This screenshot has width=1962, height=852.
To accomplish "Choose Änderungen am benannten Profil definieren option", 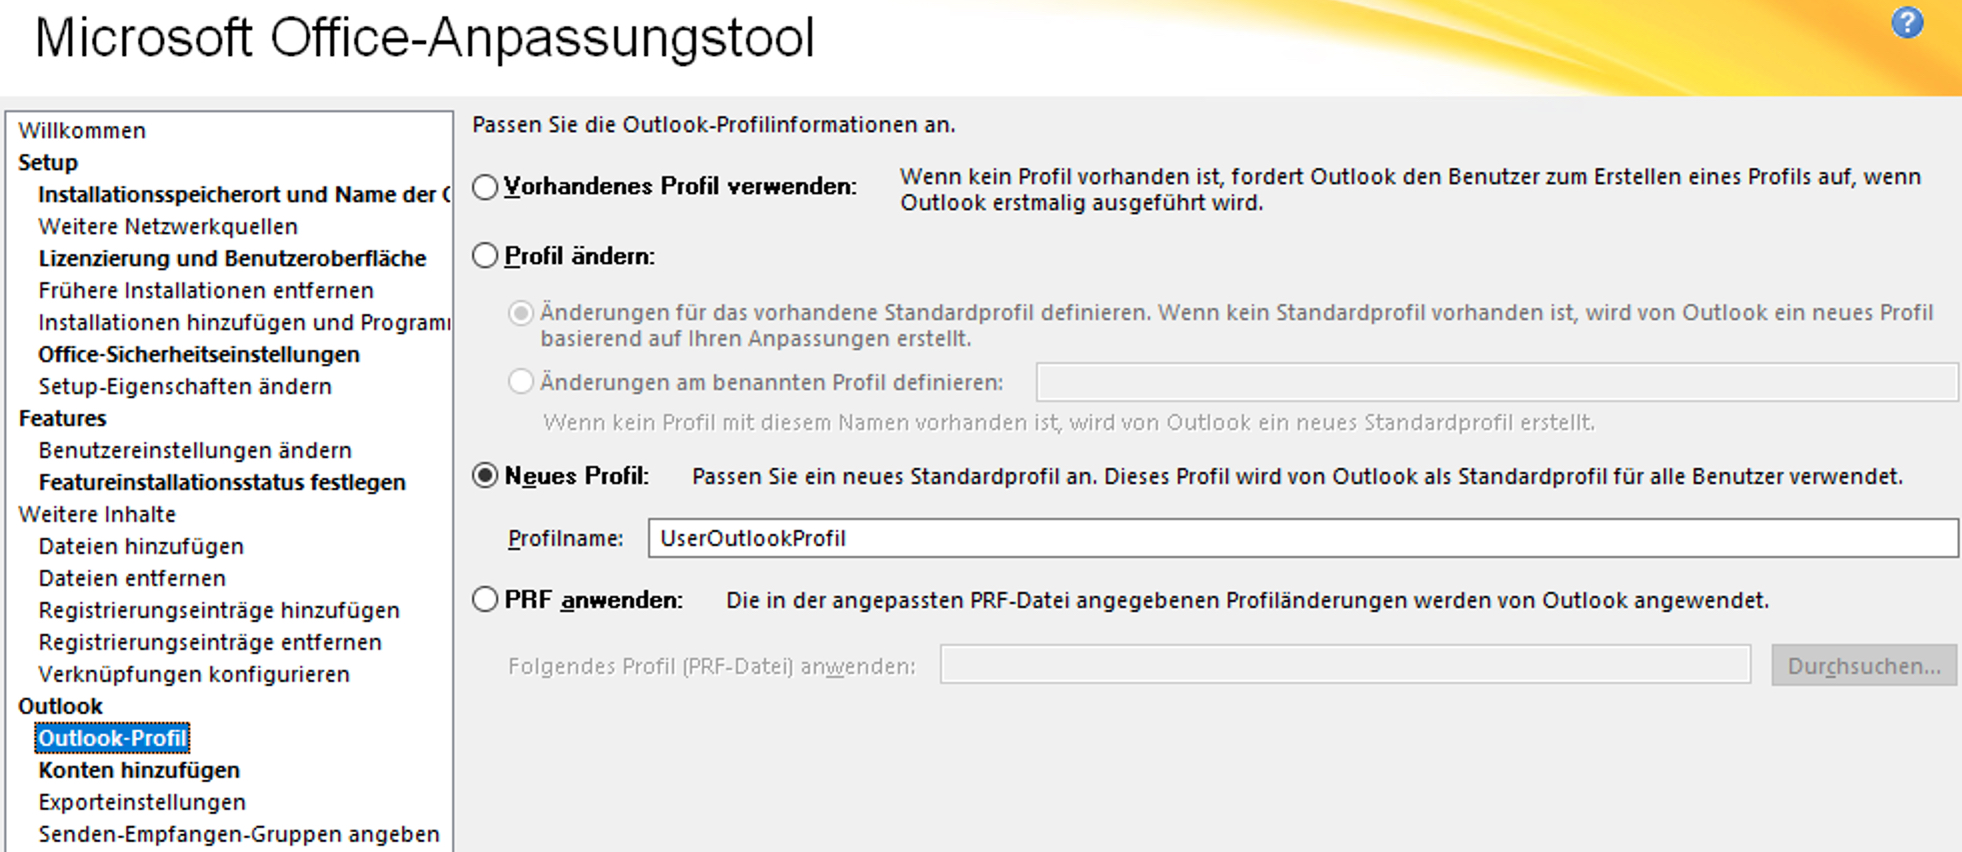I will [x=521, y=382].
